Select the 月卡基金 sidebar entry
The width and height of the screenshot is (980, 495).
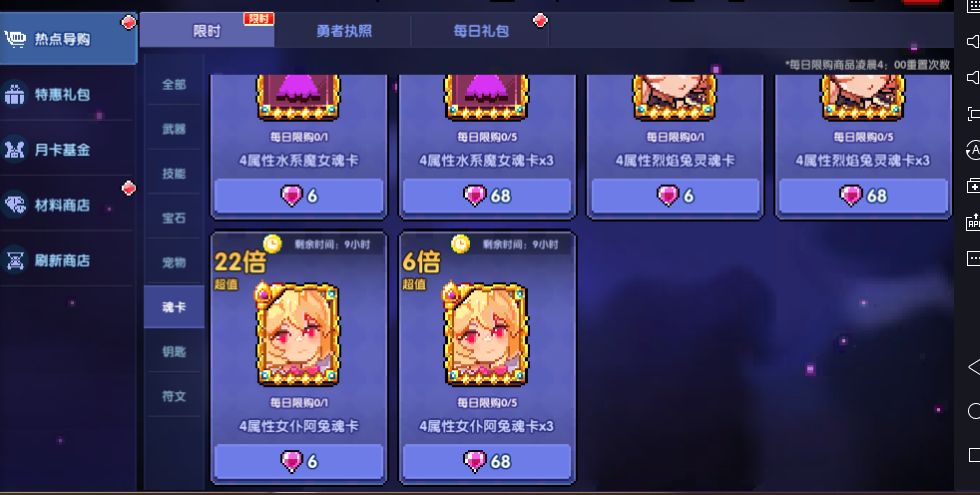click(68, 149)
